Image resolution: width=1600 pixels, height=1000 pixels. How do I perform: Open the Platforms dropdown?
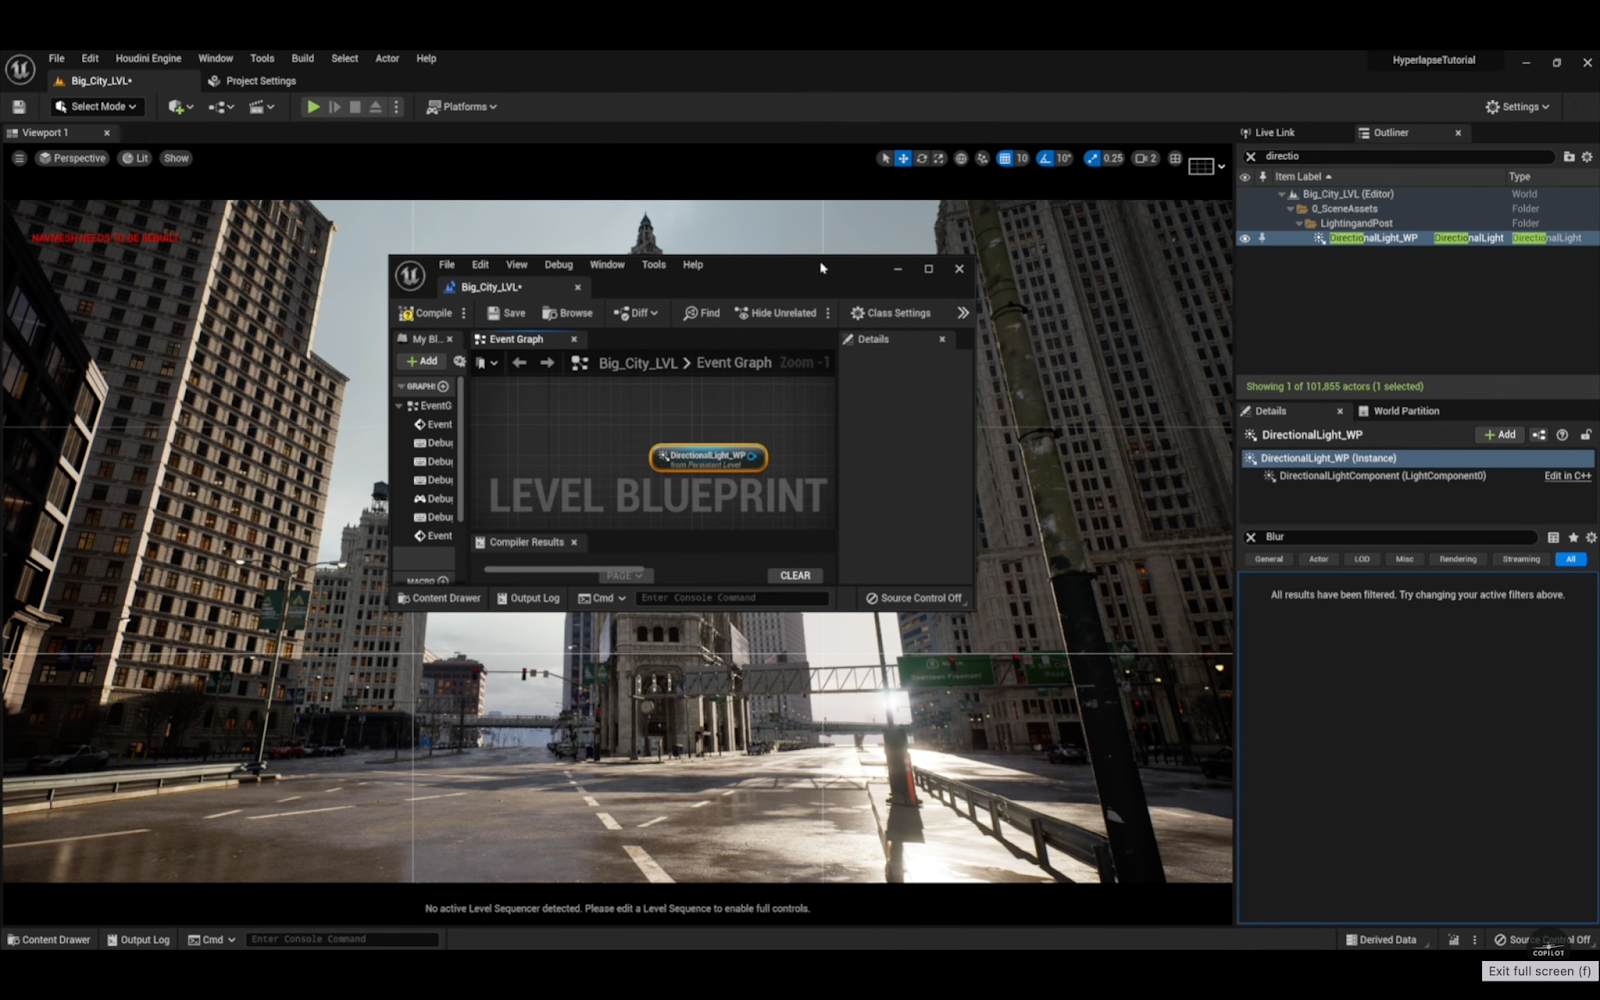pyautogui.click(x=462, y=107)
